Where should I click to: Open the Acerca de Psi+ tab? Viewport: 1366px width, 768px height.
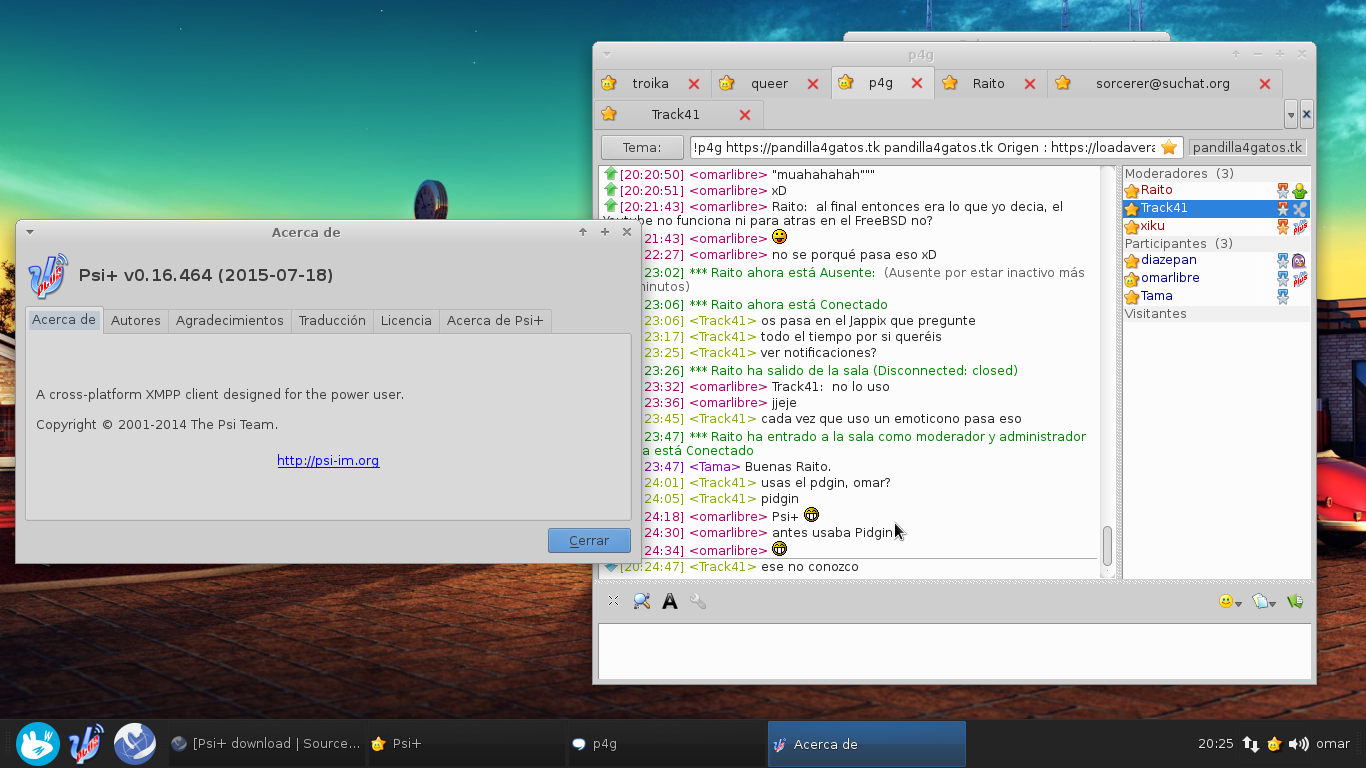pos(495,320)
